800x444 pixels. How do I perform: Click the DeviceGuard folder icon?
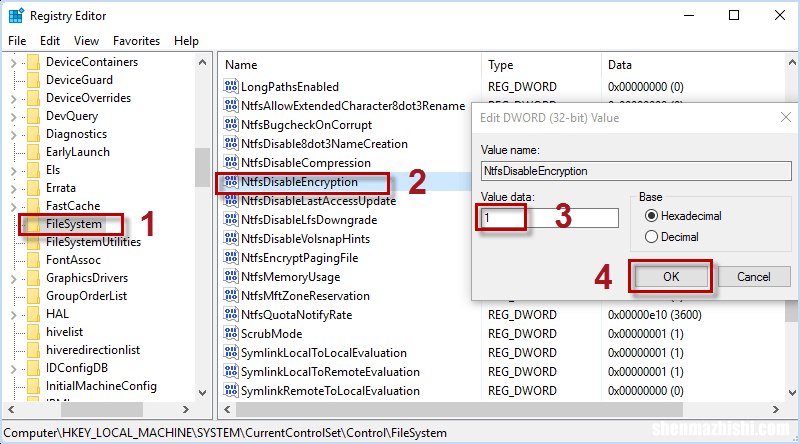click(x=33, y=80)
